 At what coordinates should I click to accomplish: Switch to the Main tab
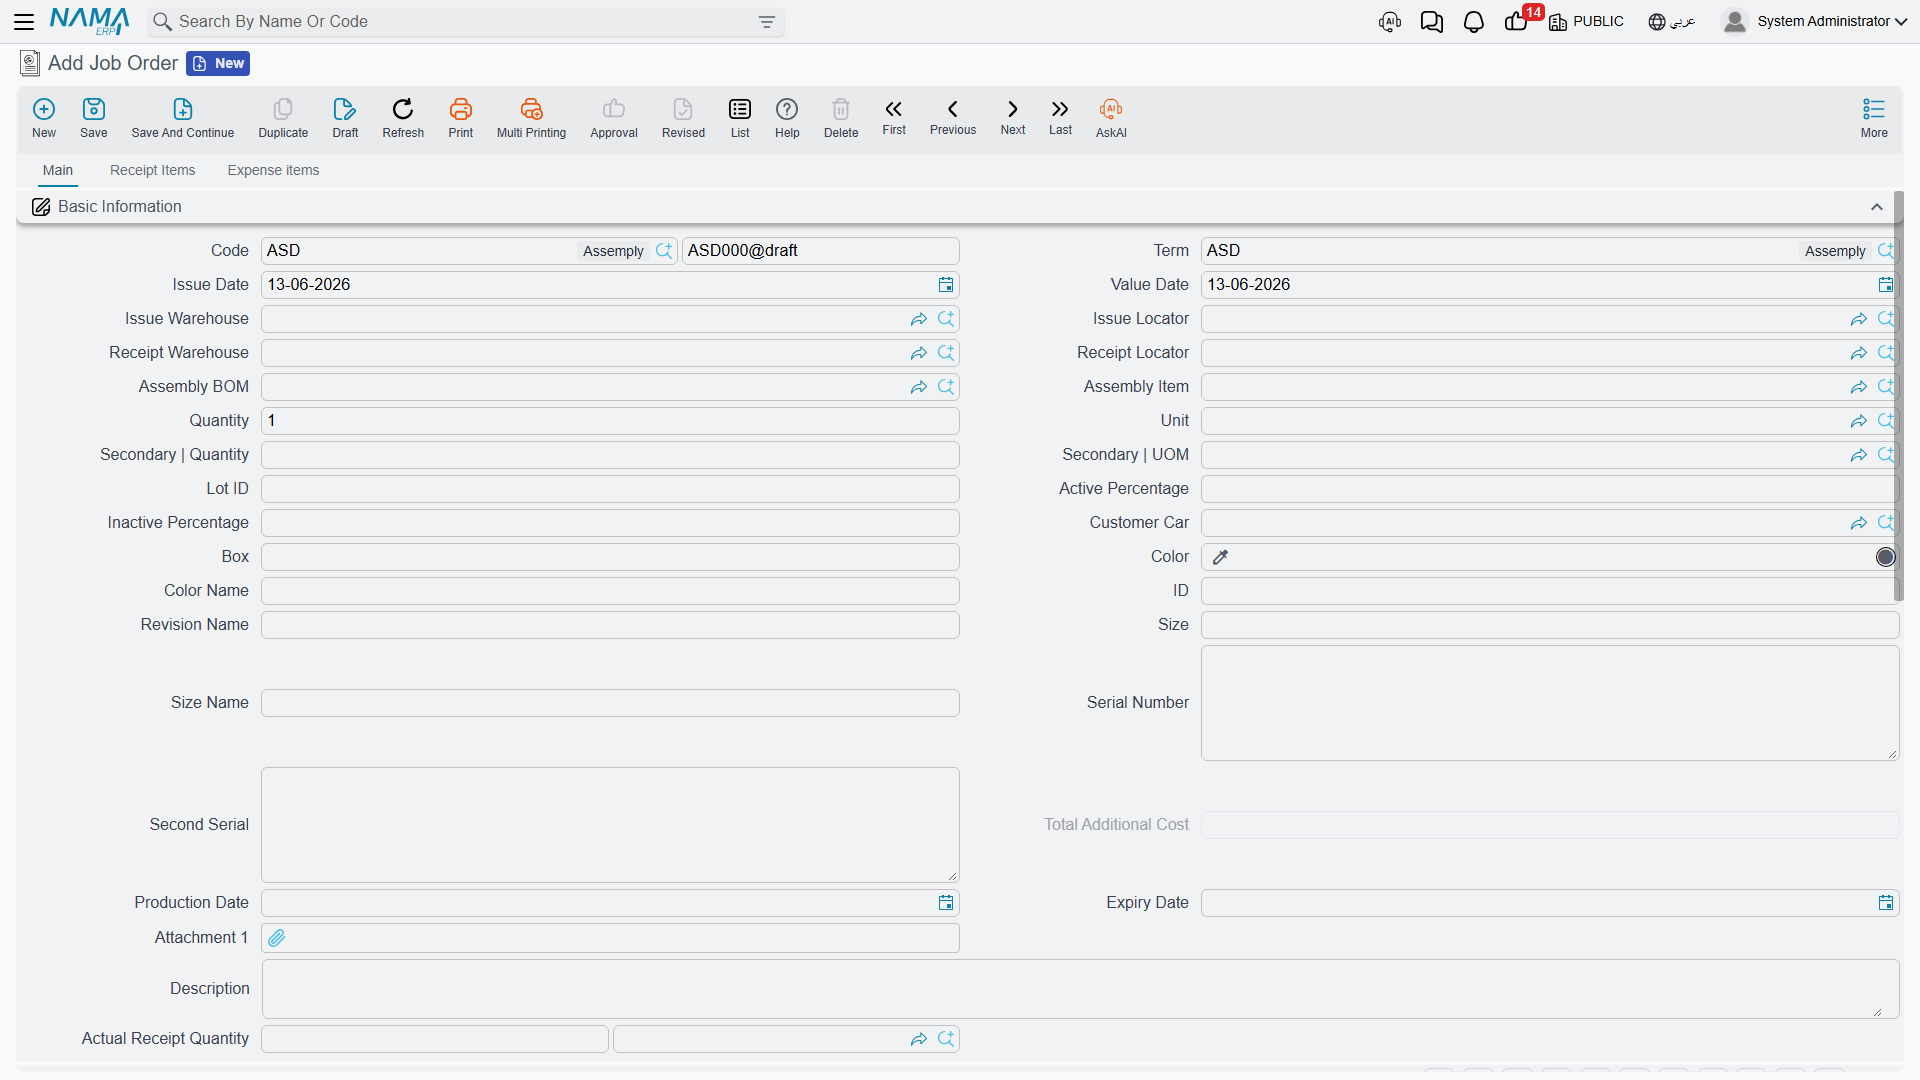point(58,170)
